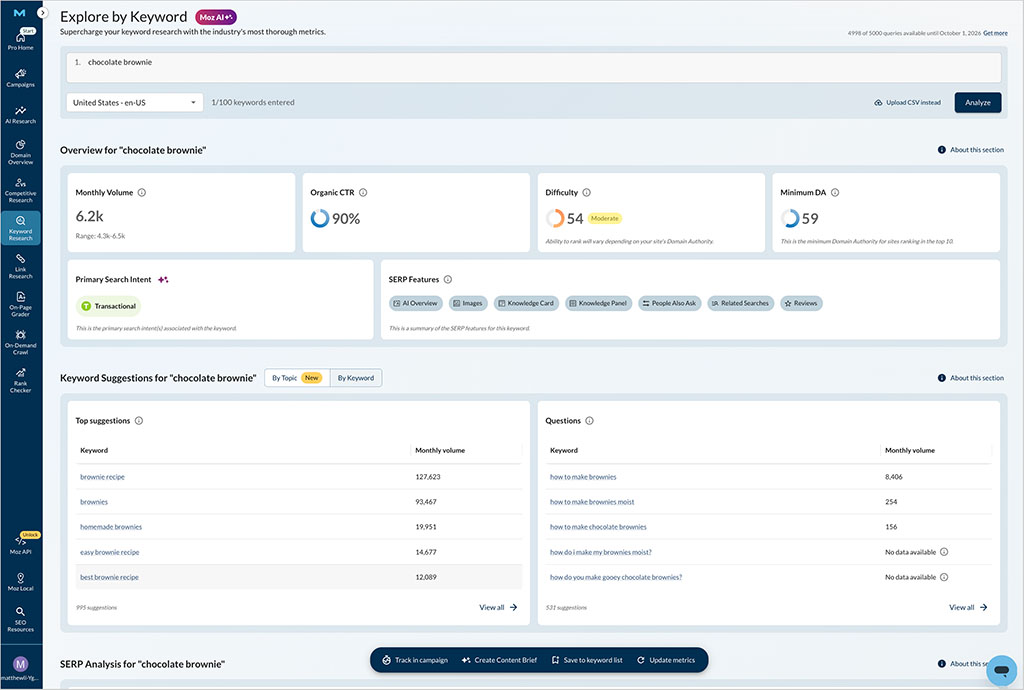
Task: Click Save to keyword list button
Action: (x=587, y=661)
